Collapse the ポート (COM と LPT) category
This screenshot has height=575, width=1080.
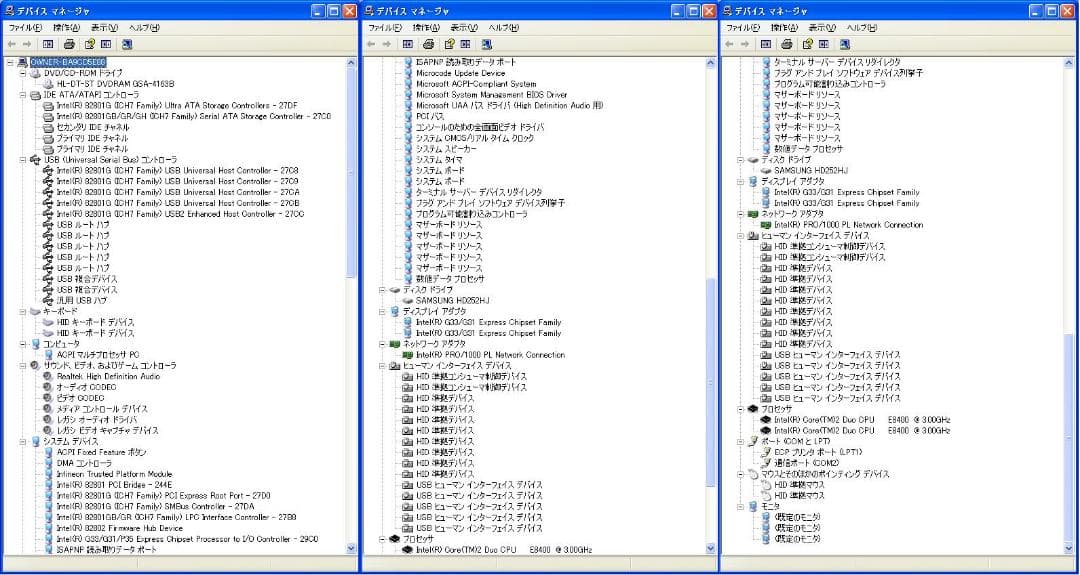point(740,441)
